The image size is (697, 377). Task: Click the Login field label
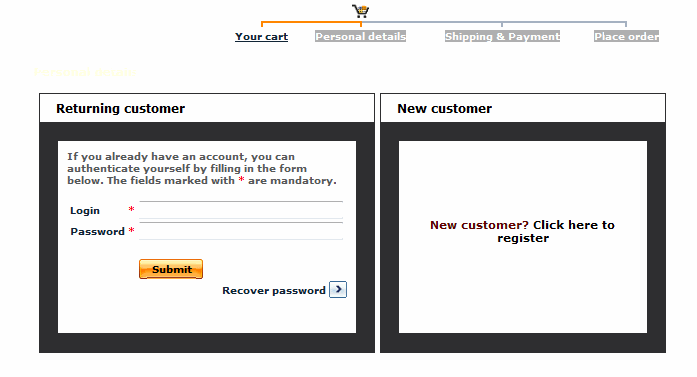85,210
